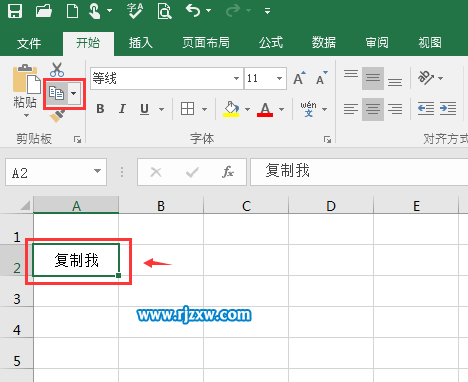Viewport: 468px width, 382px height.
Task: Click the 粘贴 clipboard paste icon
Action: (x=26, y=79)
